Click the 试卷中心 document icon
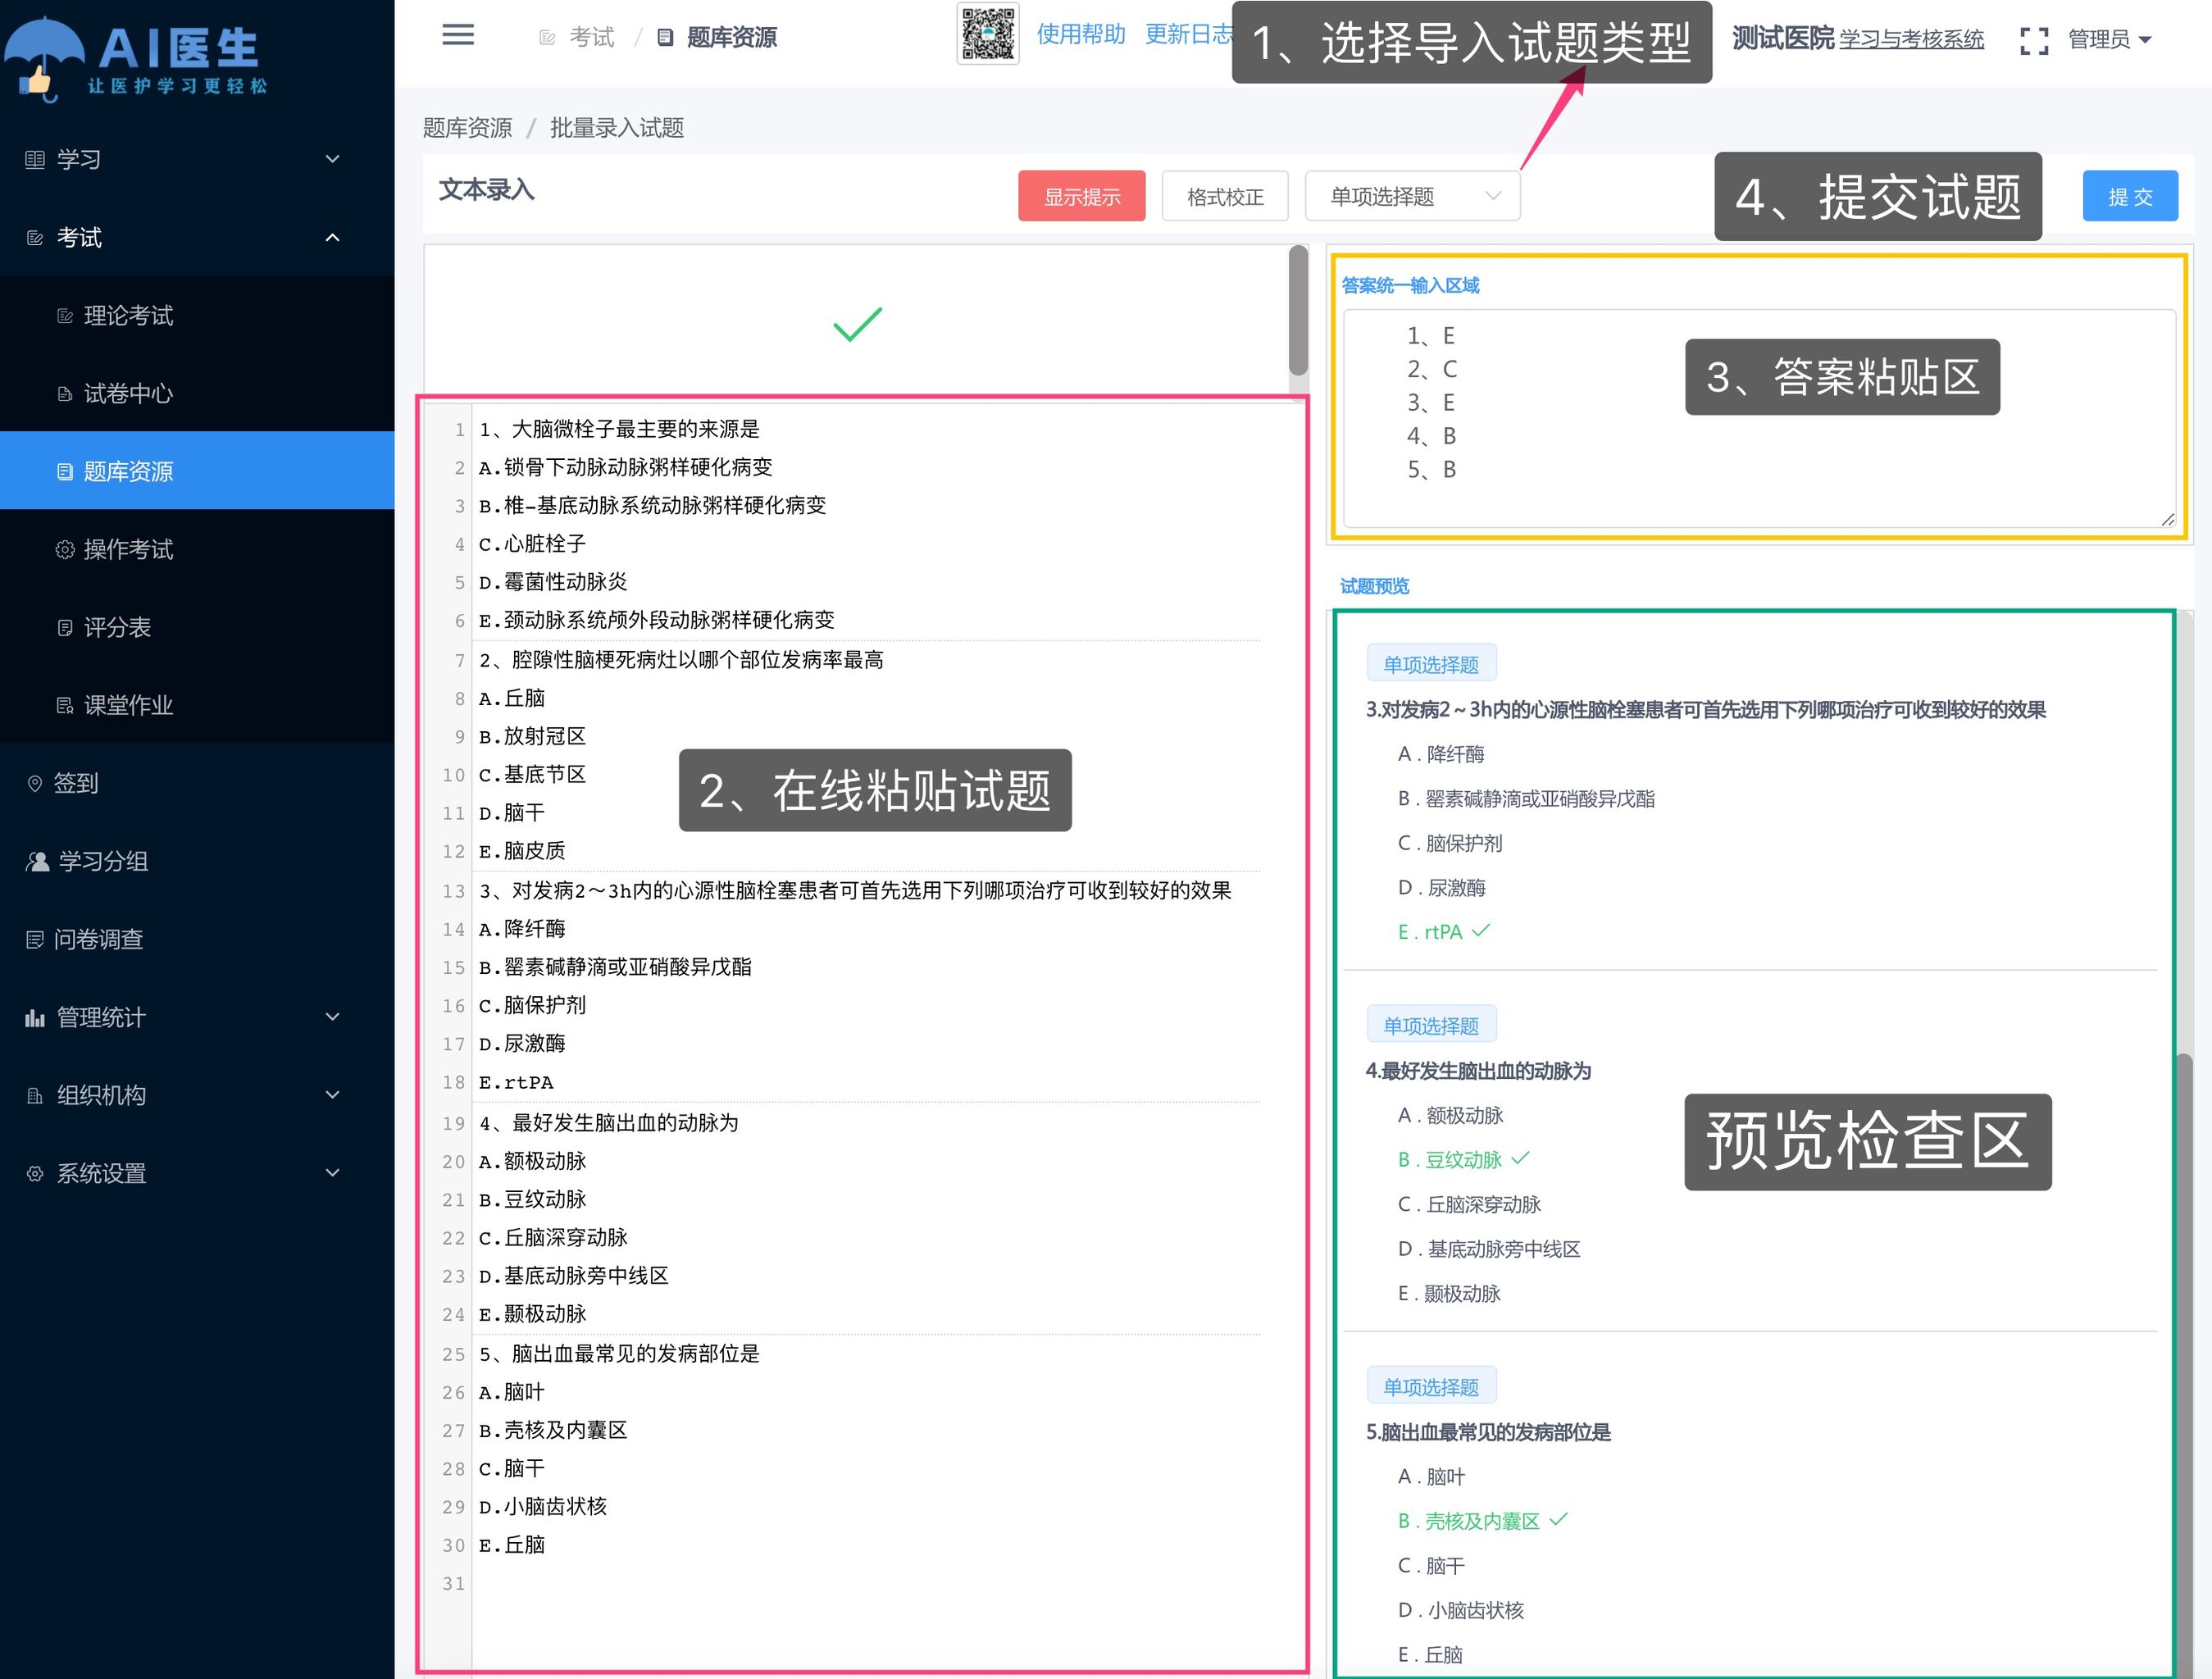Screen dimensions: 2212x1679 click(65, 394)
